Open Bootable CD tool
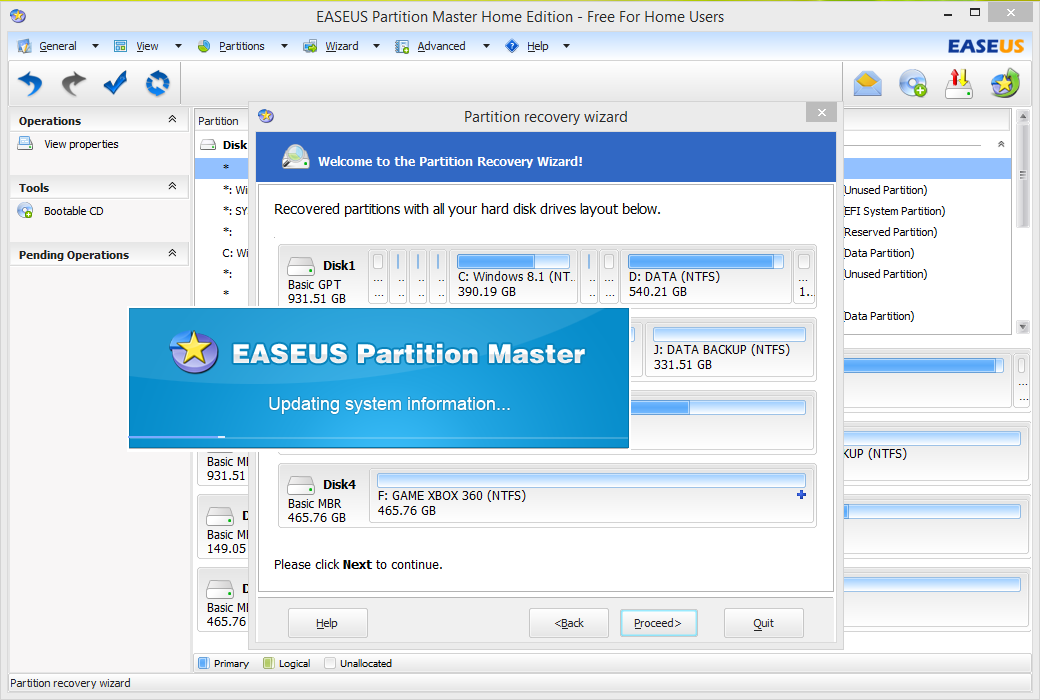This screenshot has height=700, width=1040. [x=74, y=211]
